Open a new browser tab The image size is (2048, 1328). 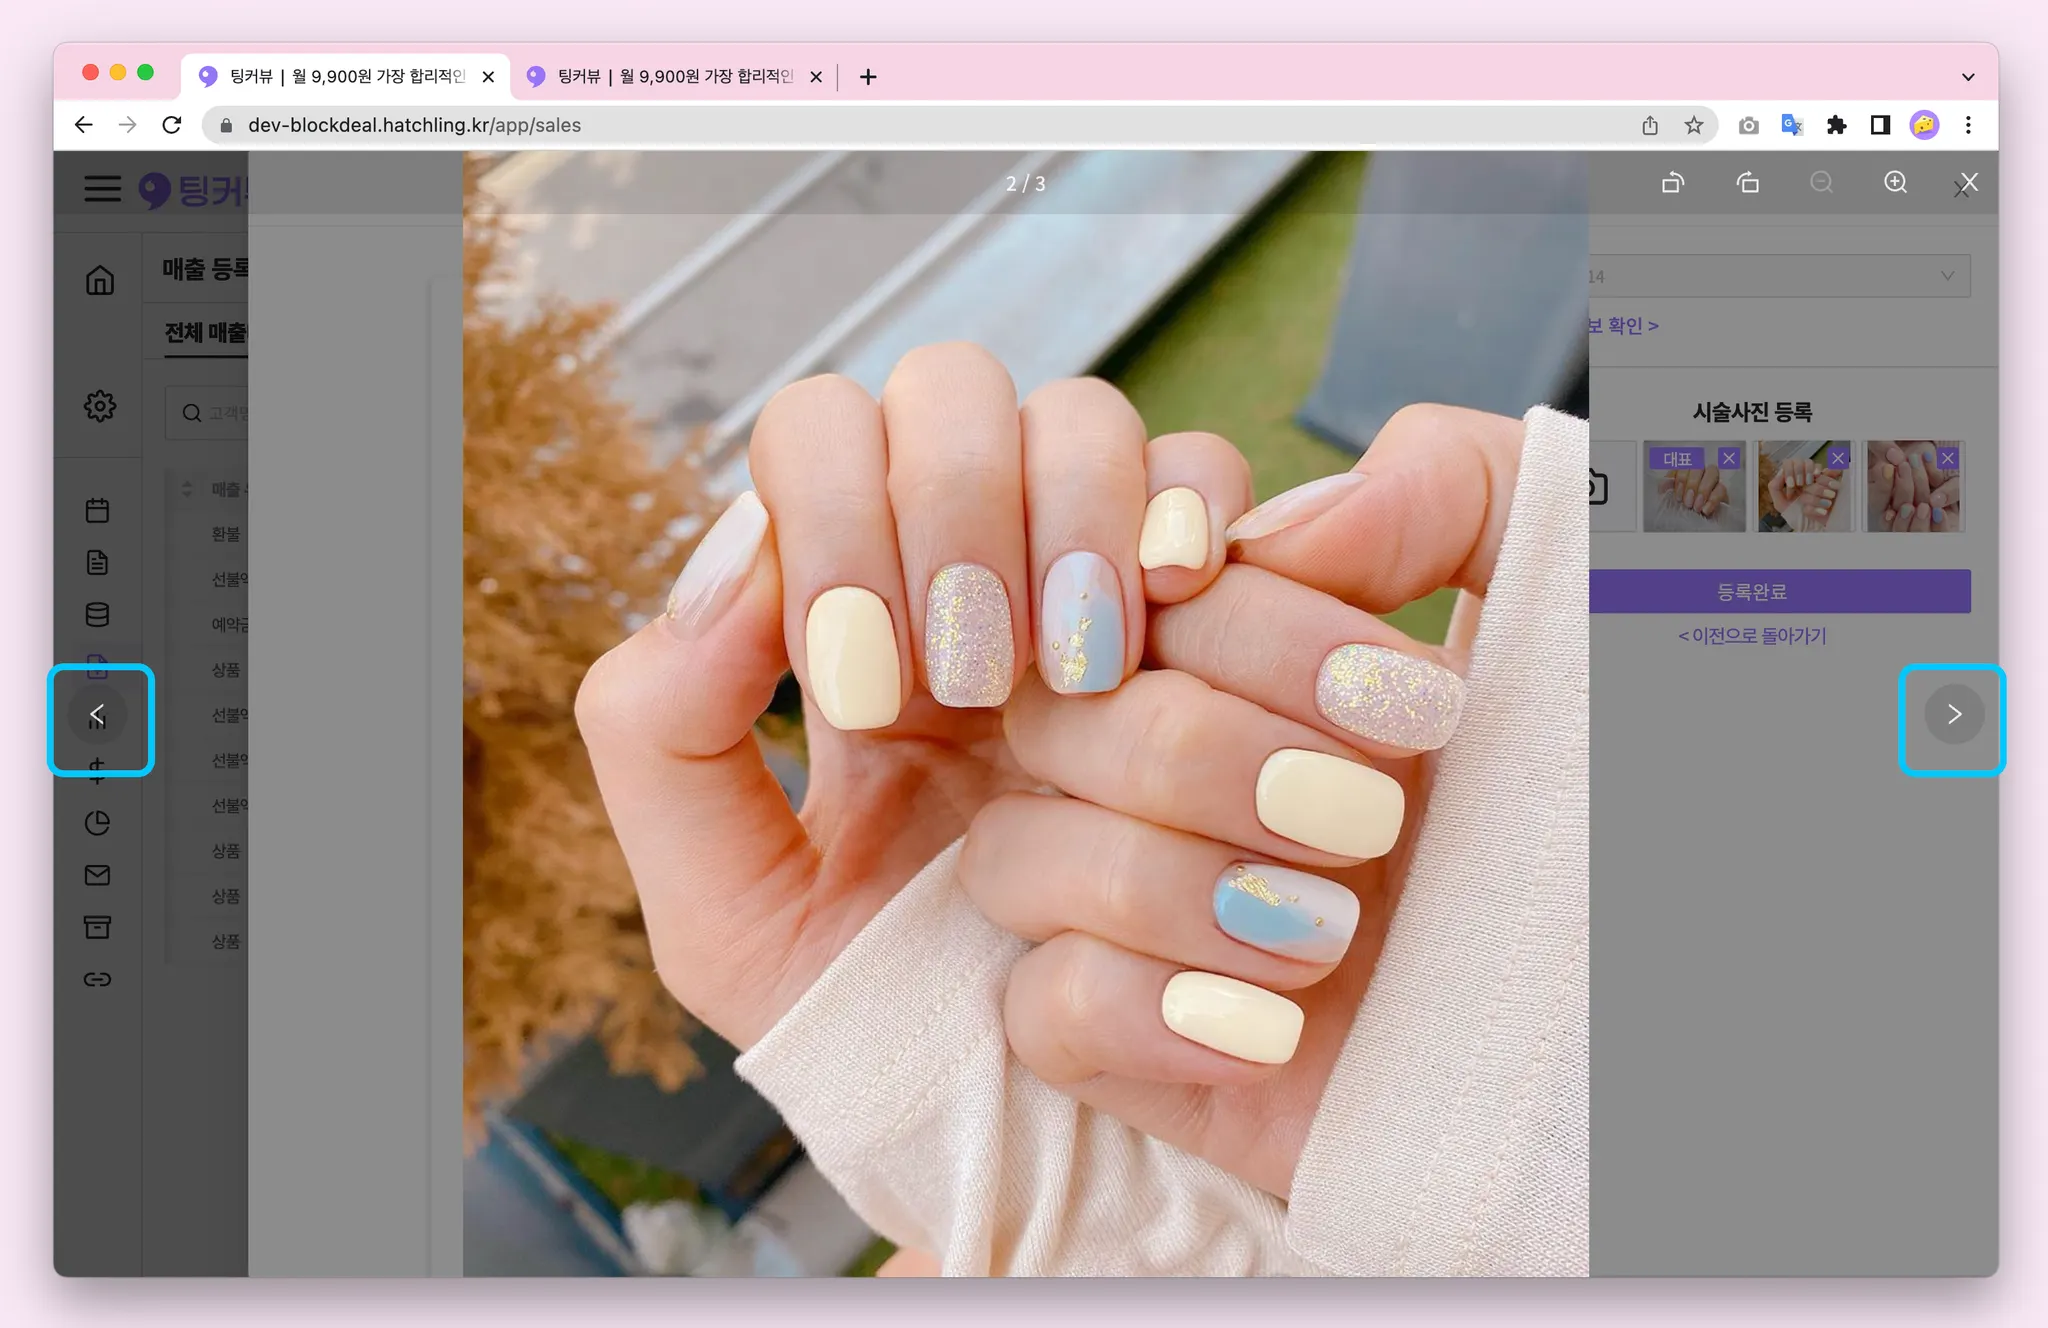pyautogui.click(x=867, y=77)
